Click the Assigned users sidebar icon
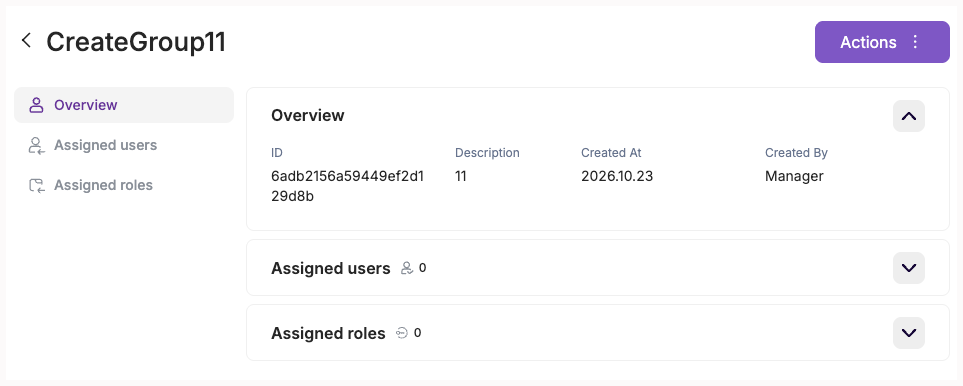 (37, 145)
